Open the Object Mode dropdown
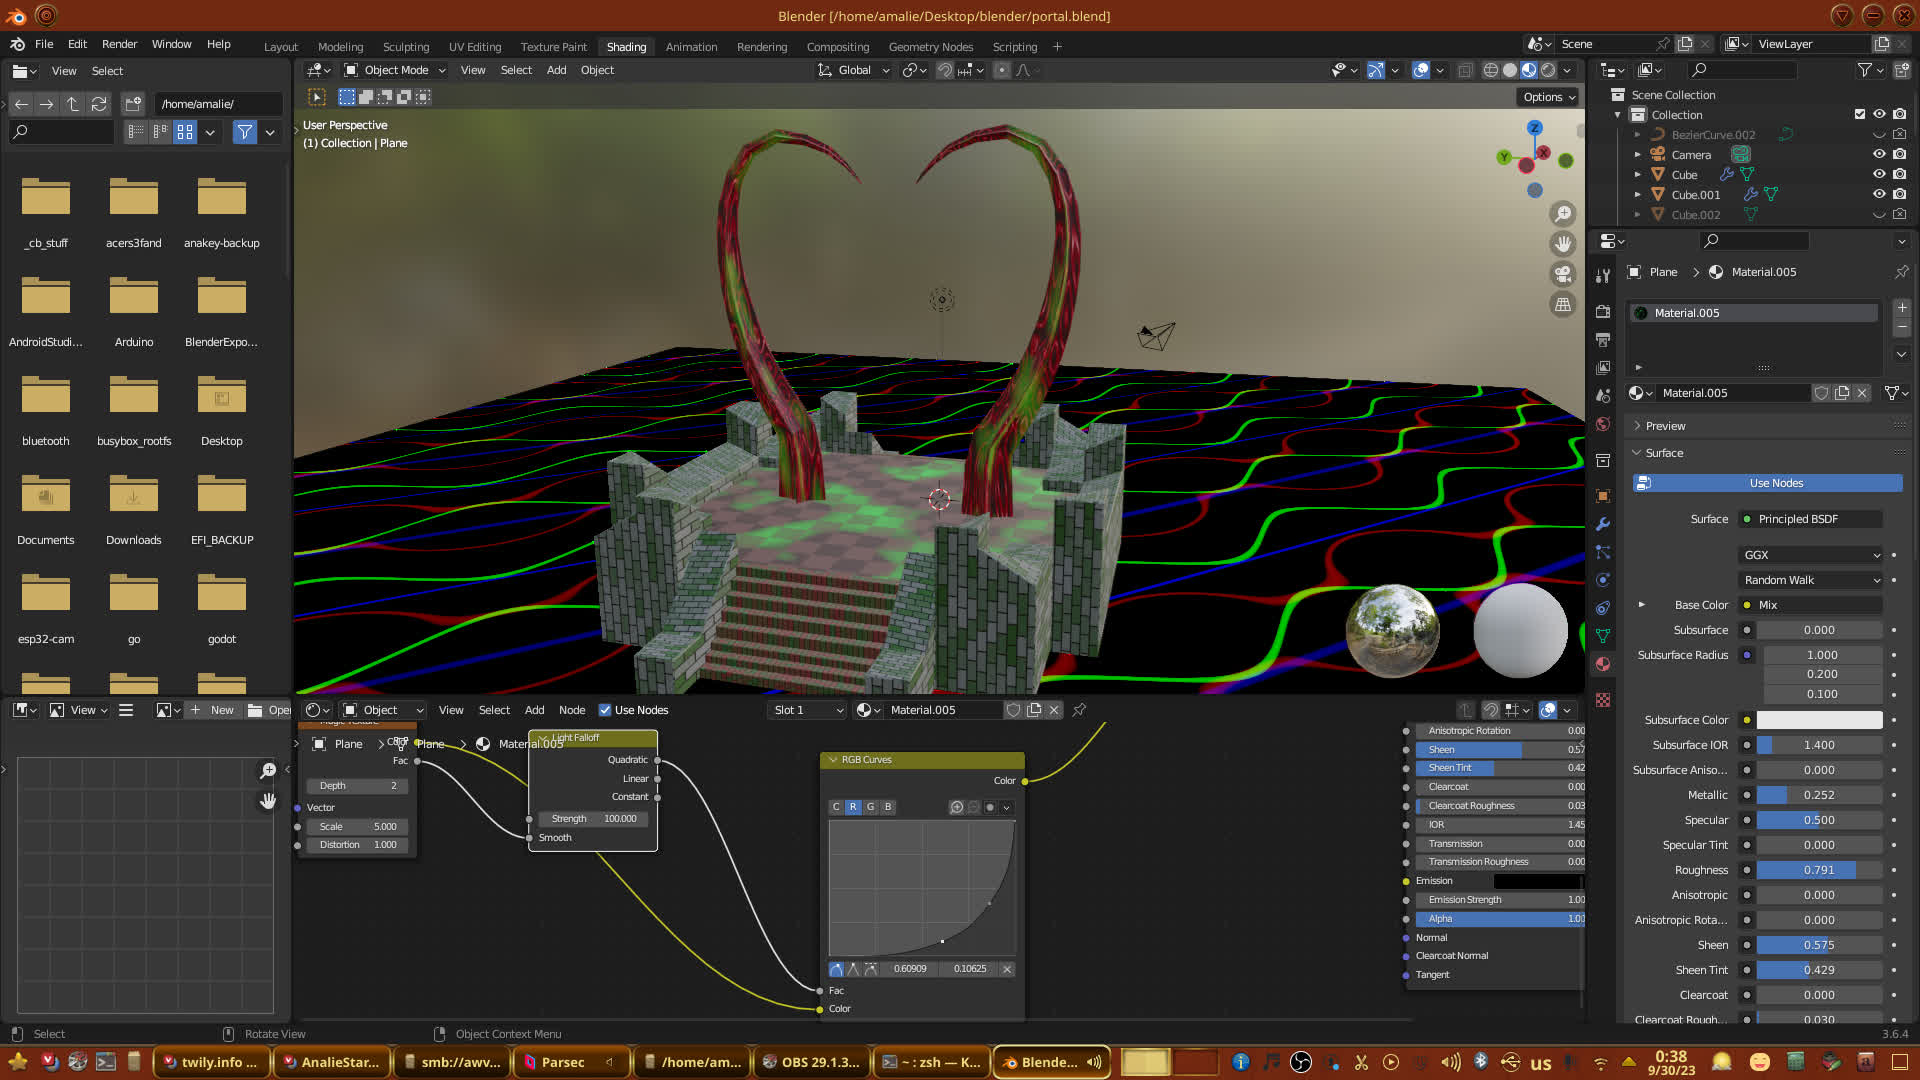This screenshot has height=1080, width=1920. pos(395,70)
